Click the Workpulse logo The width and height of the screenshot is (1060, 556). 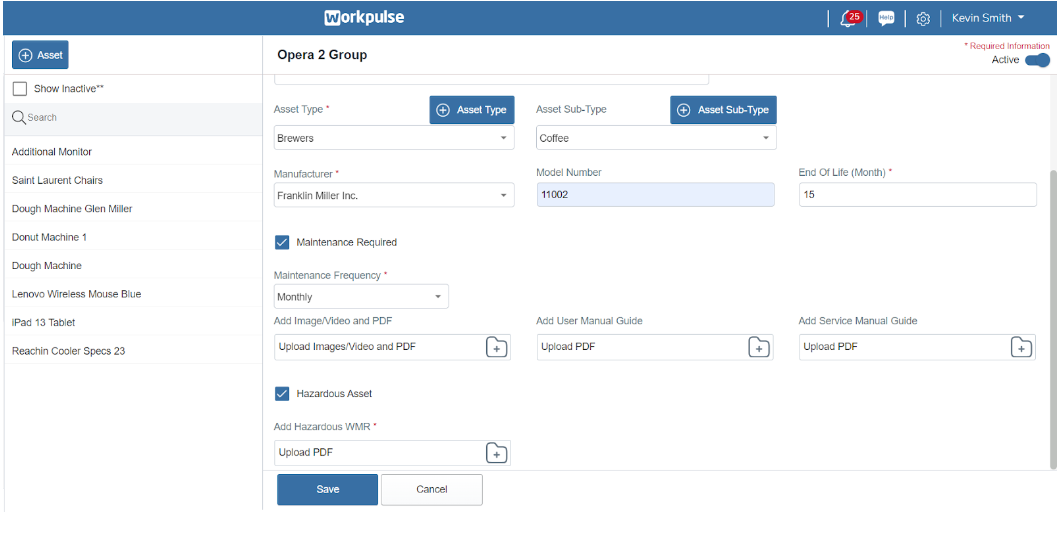(364, 18)
